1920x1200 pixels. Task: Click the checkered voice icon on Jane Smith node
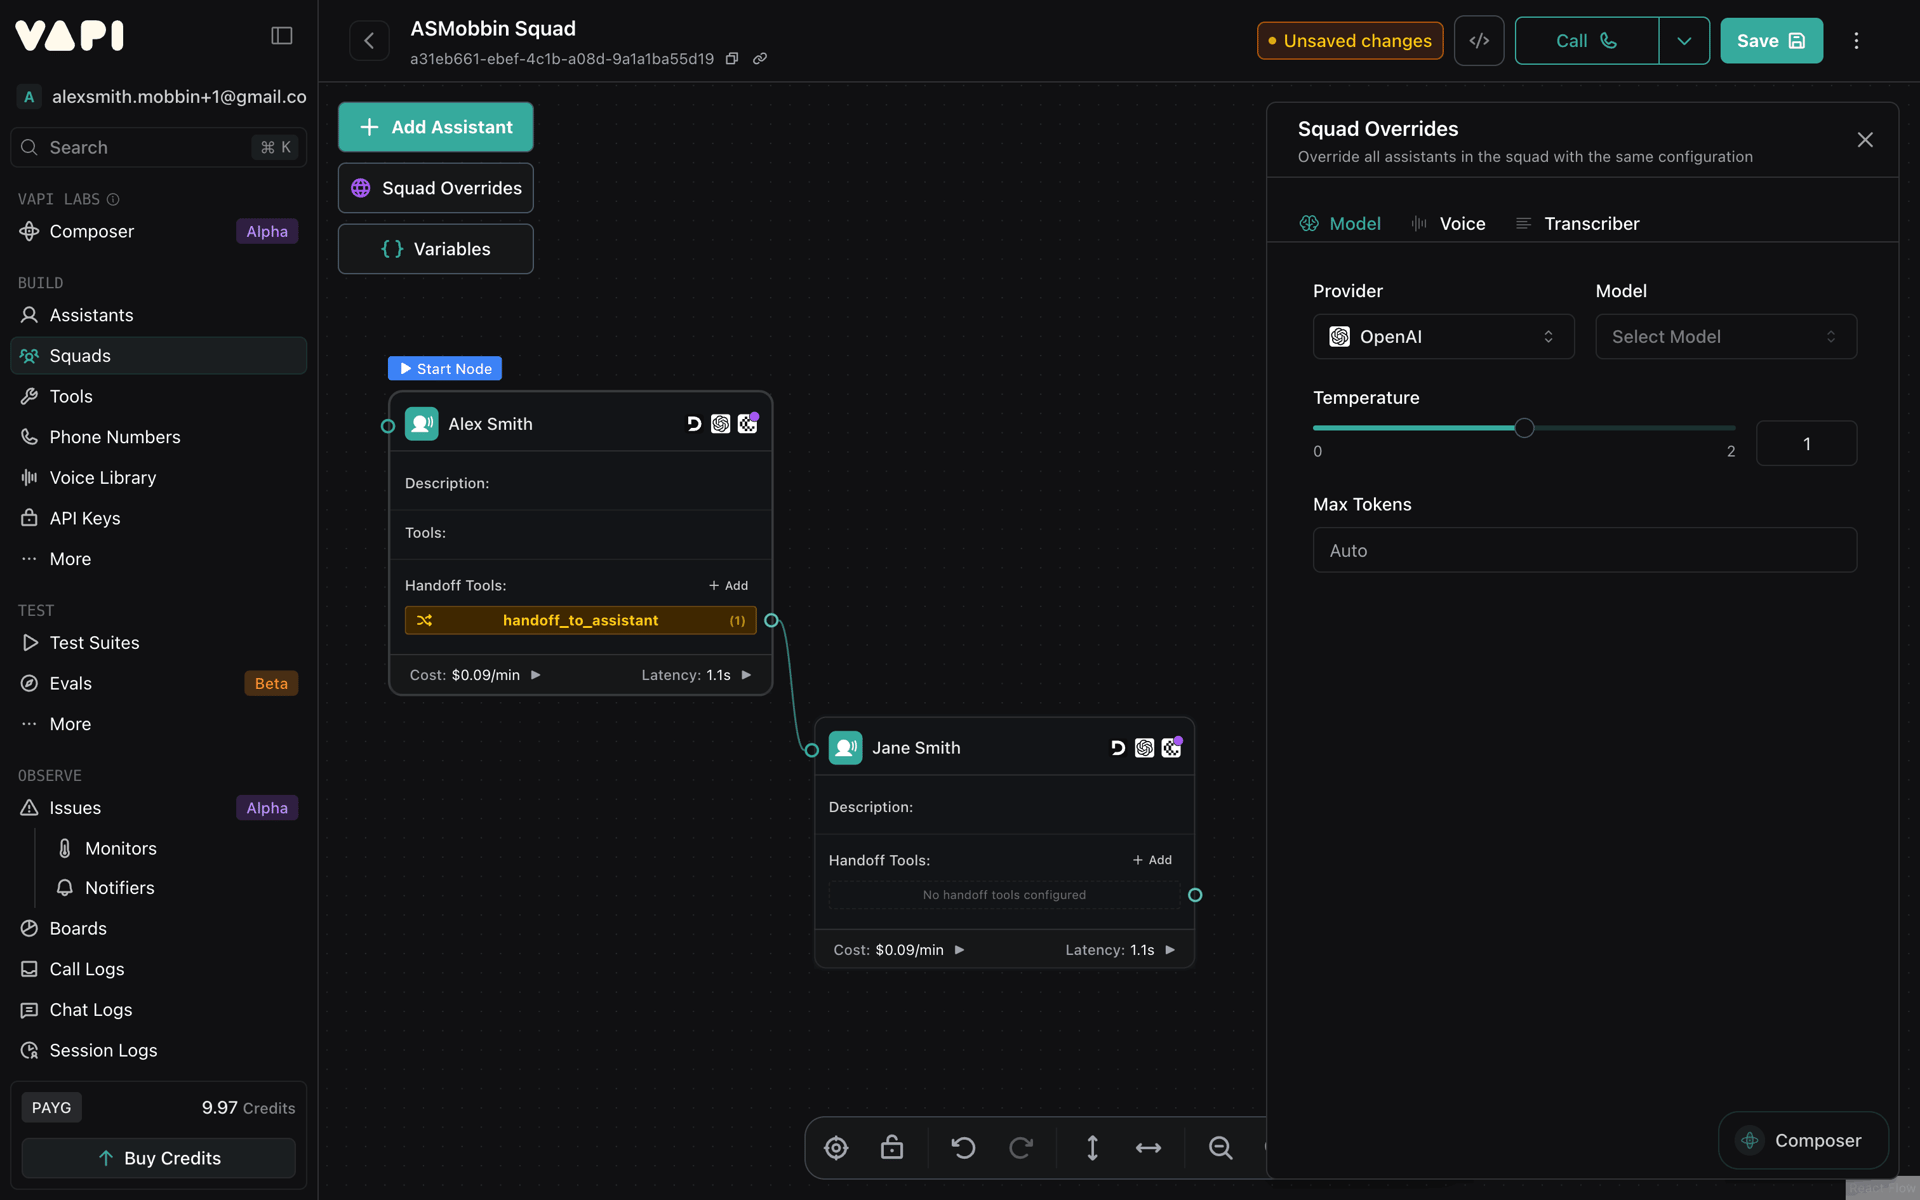(x=1171, y=748)
